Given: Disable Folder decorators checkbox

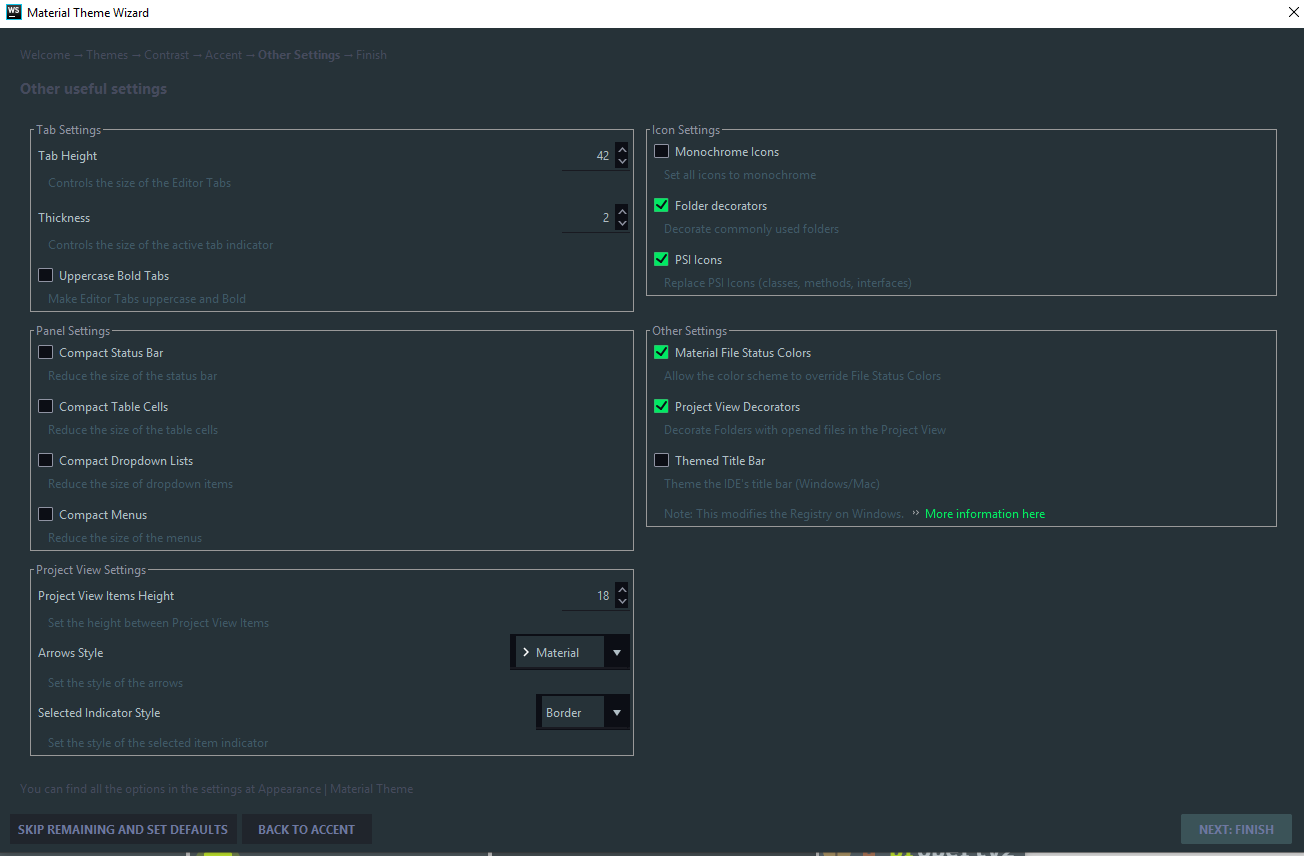Looking at the screenshot, I should coord(662,205).
